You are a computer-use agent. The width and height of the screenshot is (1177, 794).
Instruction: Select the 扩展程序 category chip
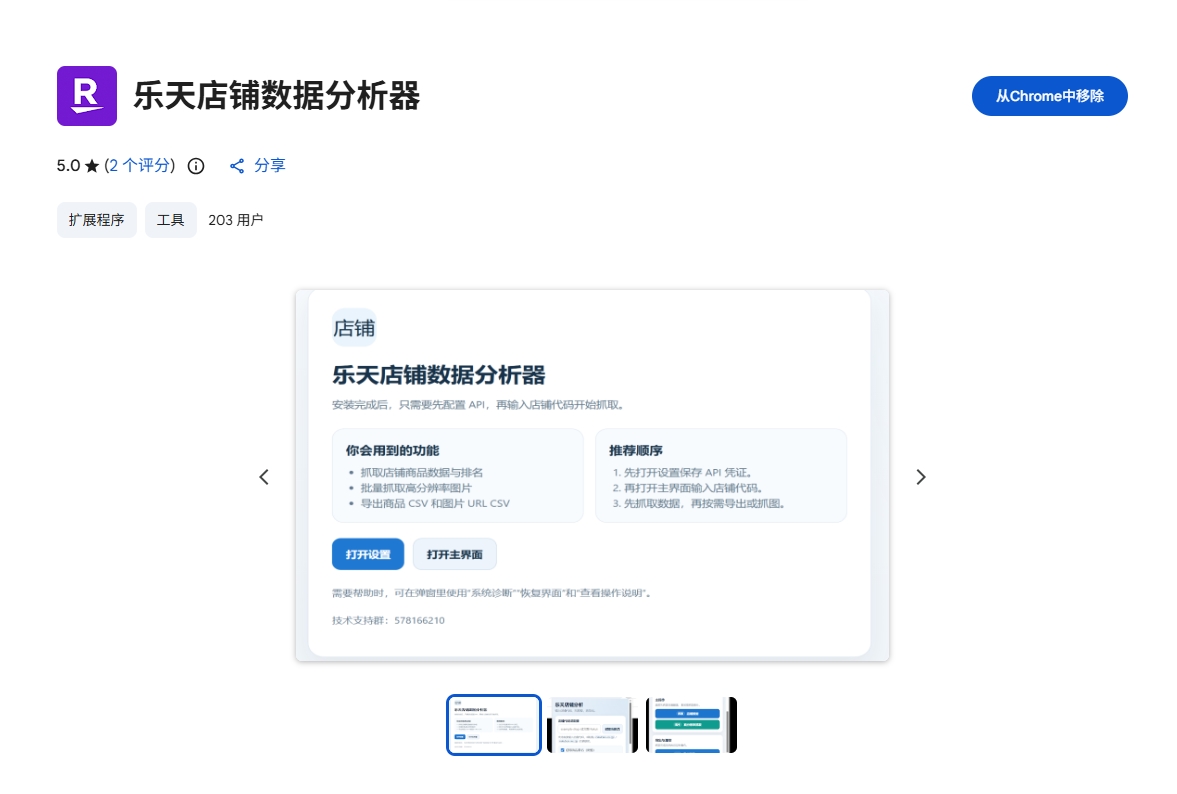(x=97, y=220)
